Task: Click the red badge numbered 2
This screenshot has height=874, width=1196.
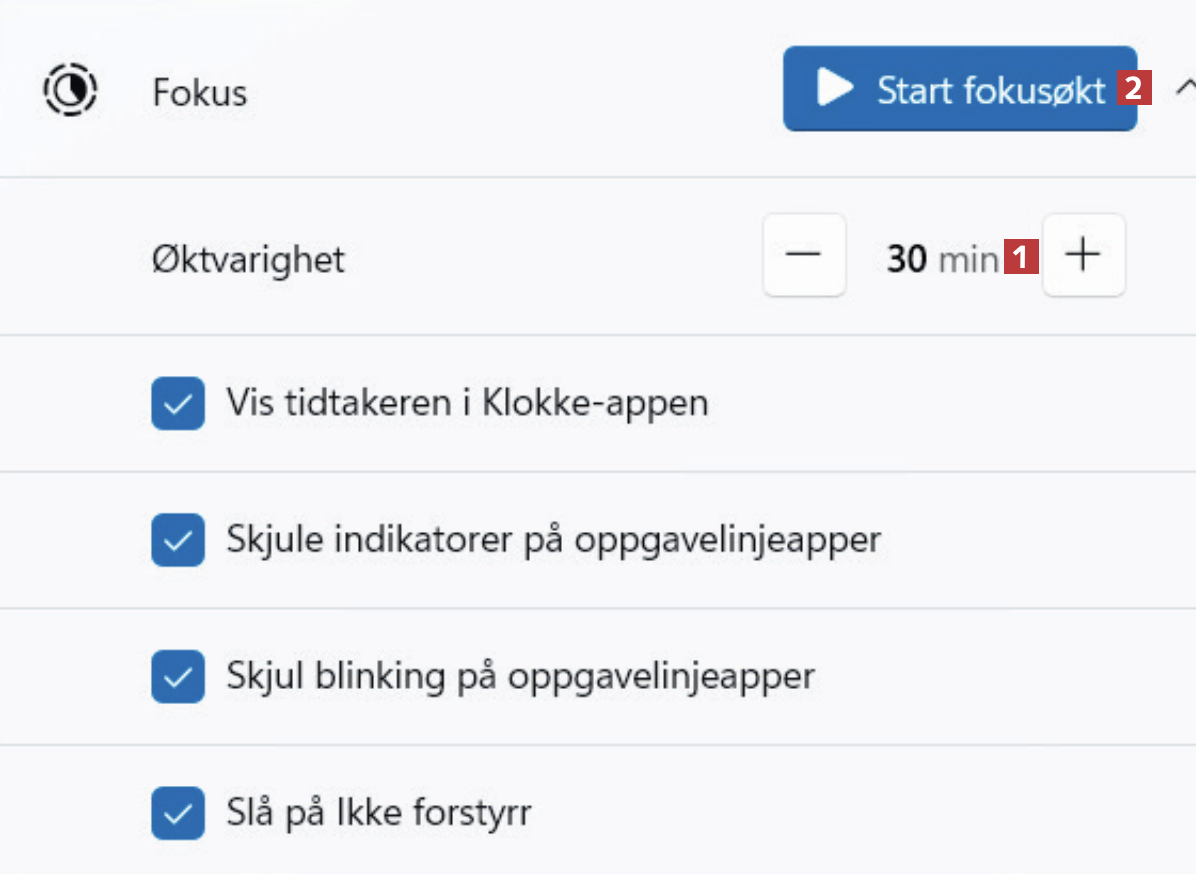Action: [1133, 89]
